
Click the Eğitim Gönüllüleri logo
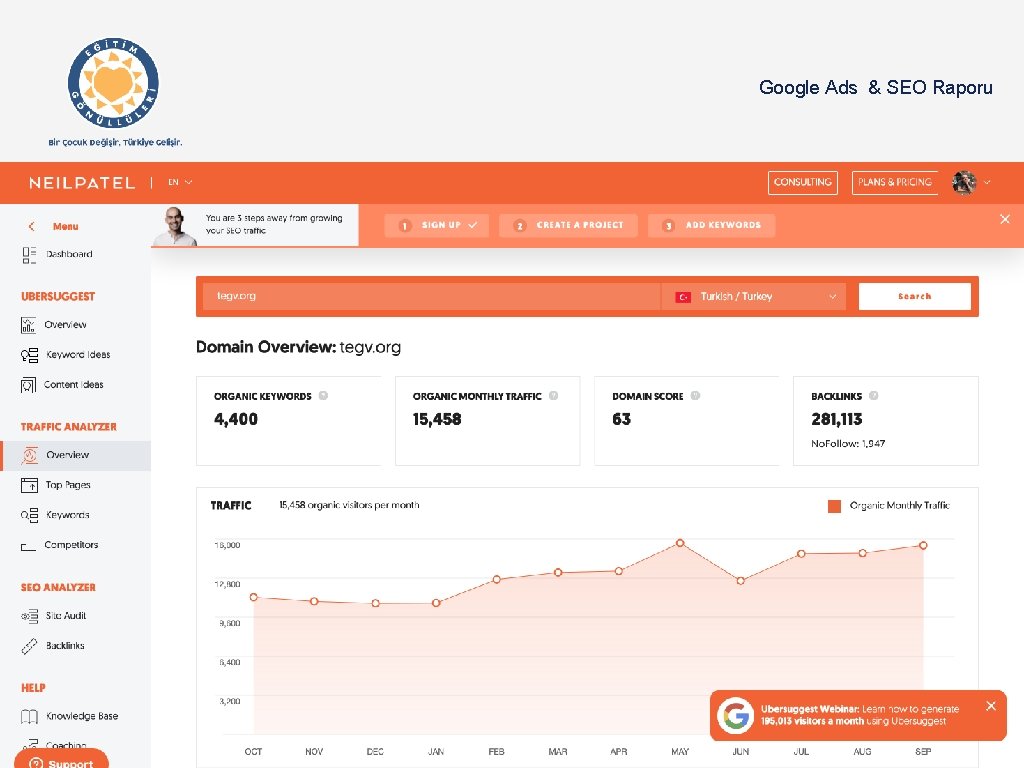114,83
